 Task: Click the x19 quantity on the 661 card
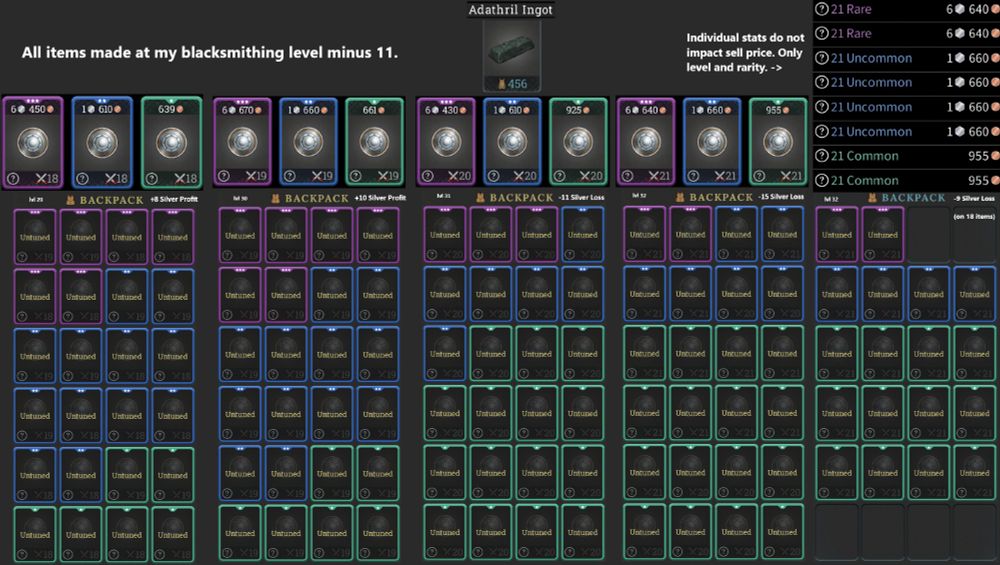pos(388,176)
